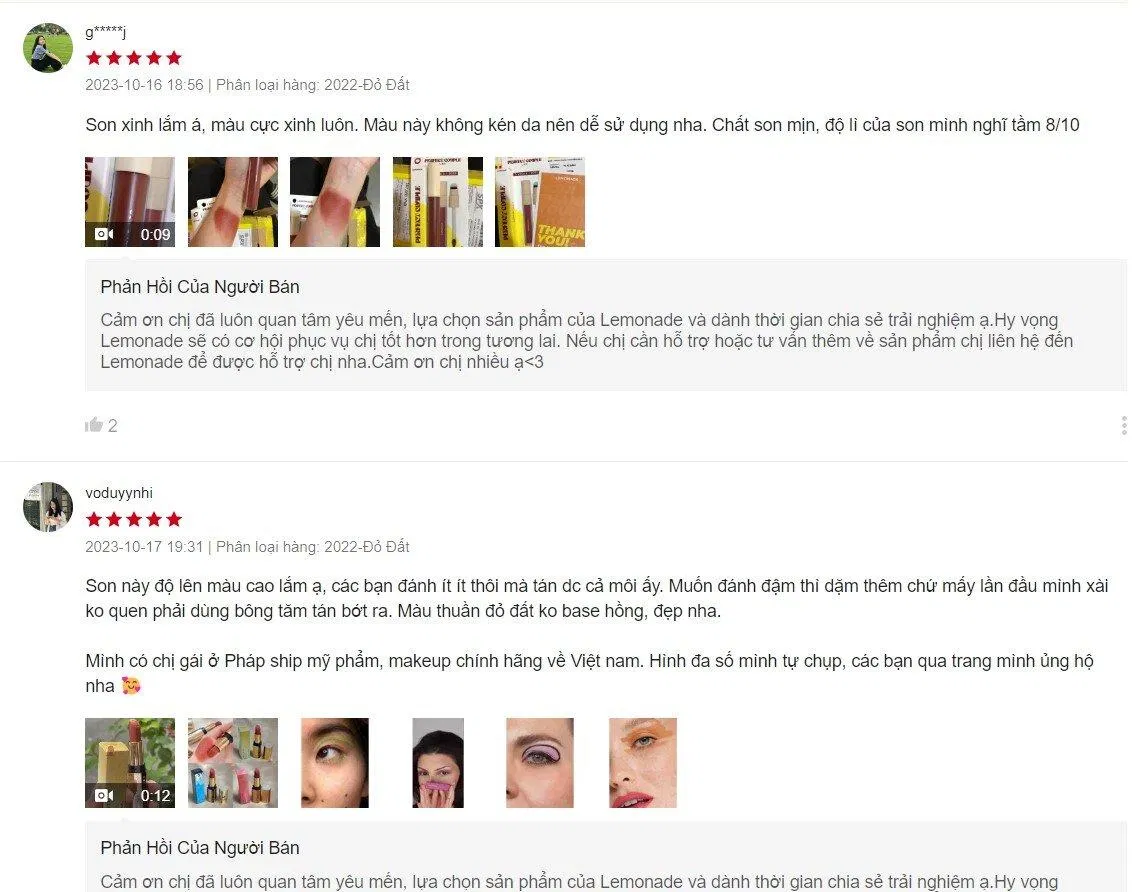
Task: Open the photo of woman holding pink product
Action: tap(437, 762)
